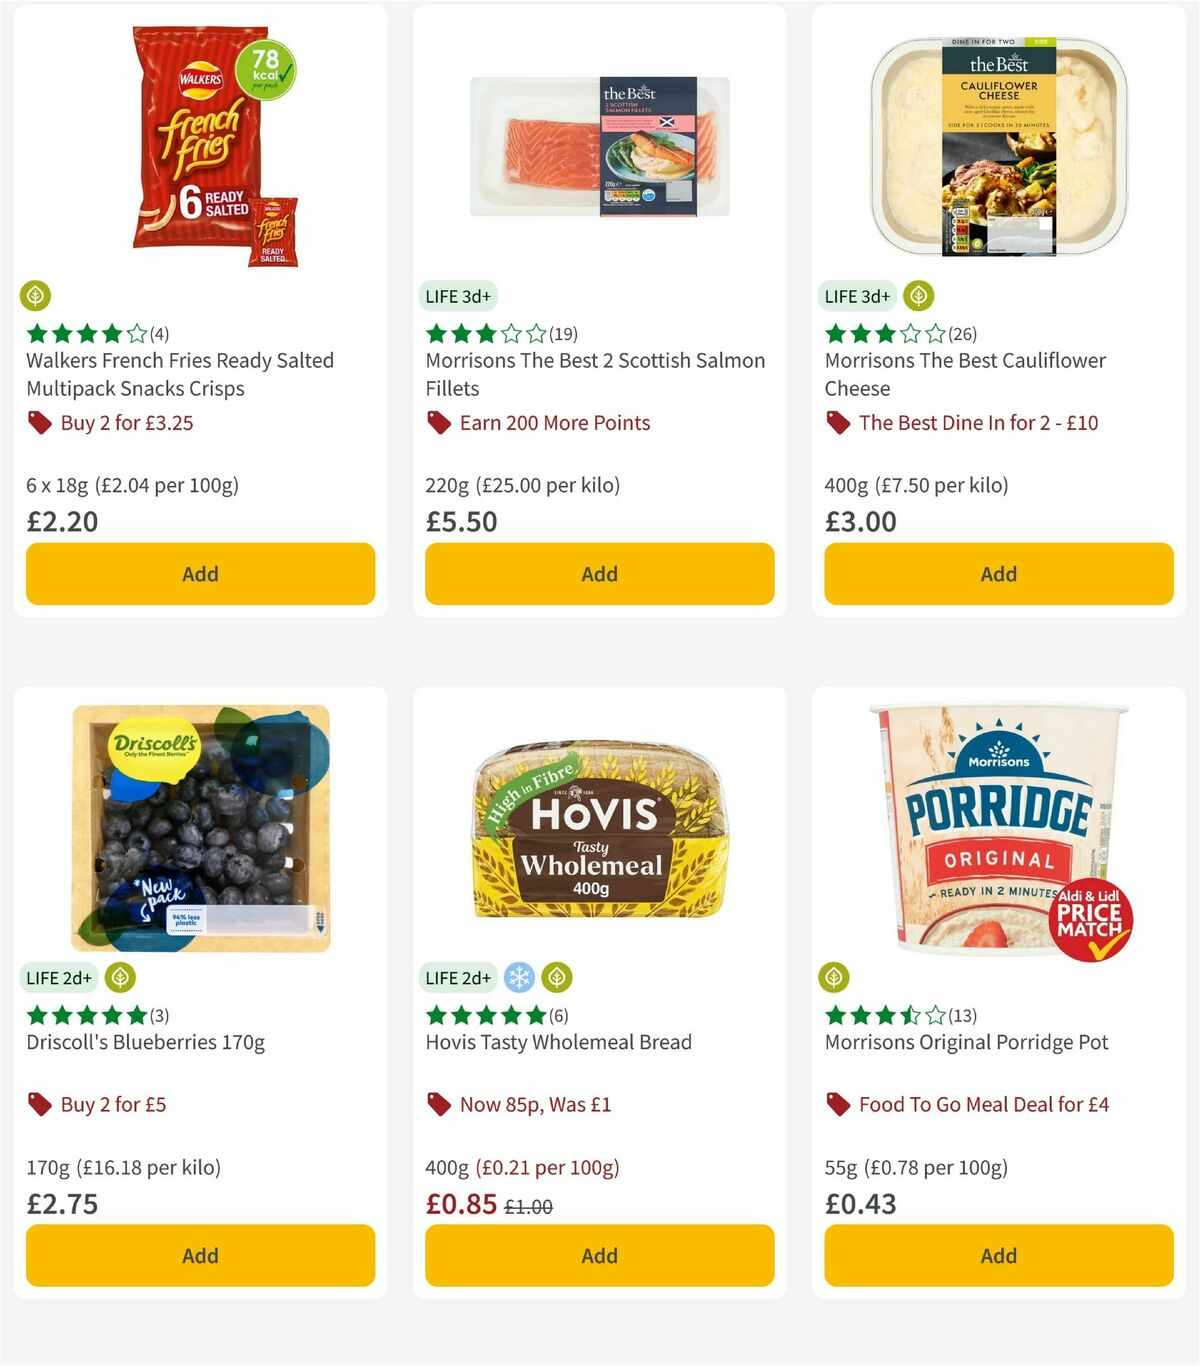Add Walkers French Fries to the basket
1200x1366 pixels.
click(199, 574)
